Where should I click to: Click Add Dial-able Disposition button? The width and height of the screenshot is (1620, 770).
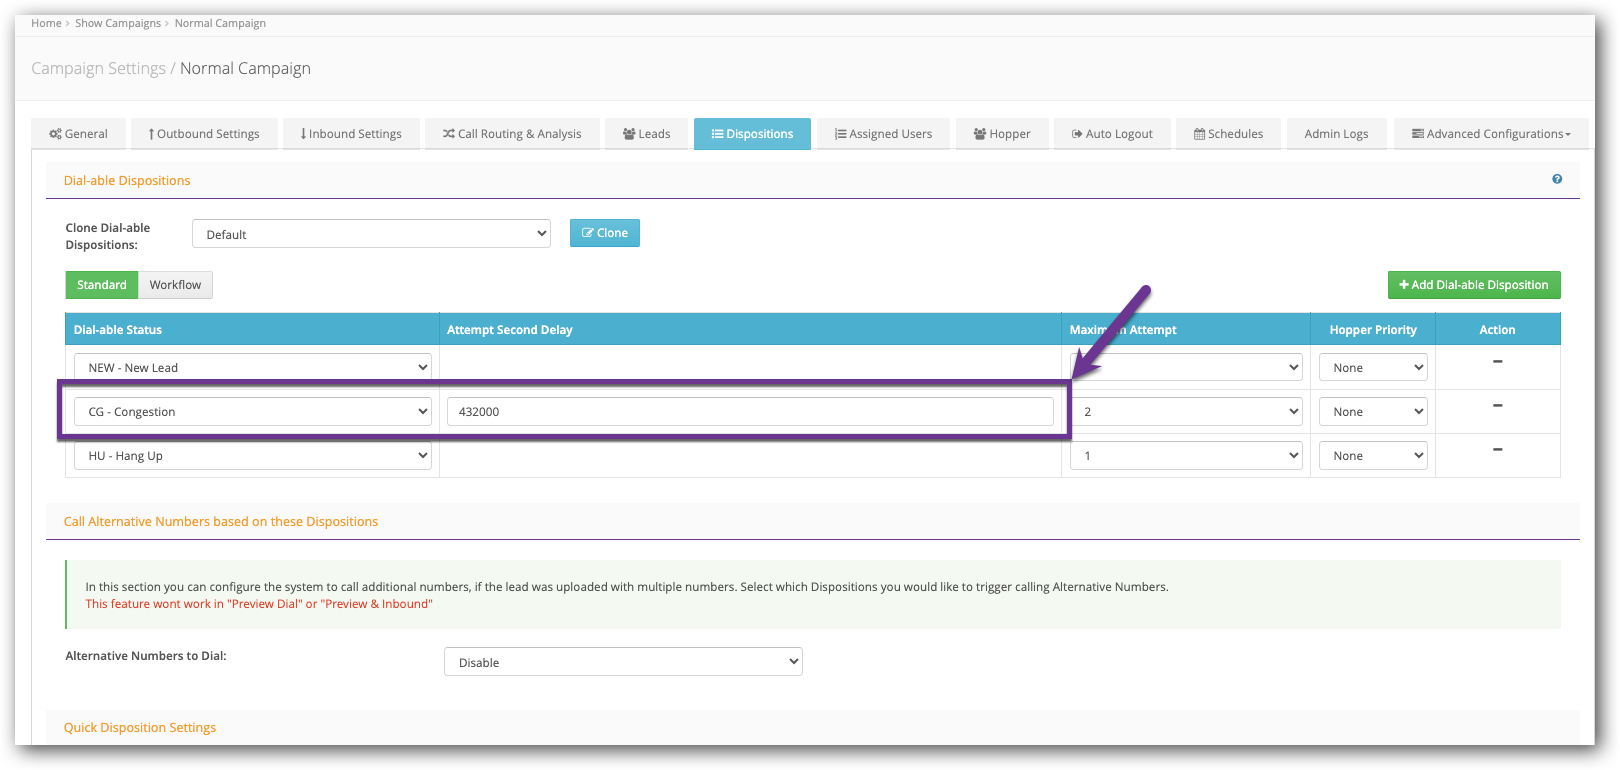[x=1473, y=285]
